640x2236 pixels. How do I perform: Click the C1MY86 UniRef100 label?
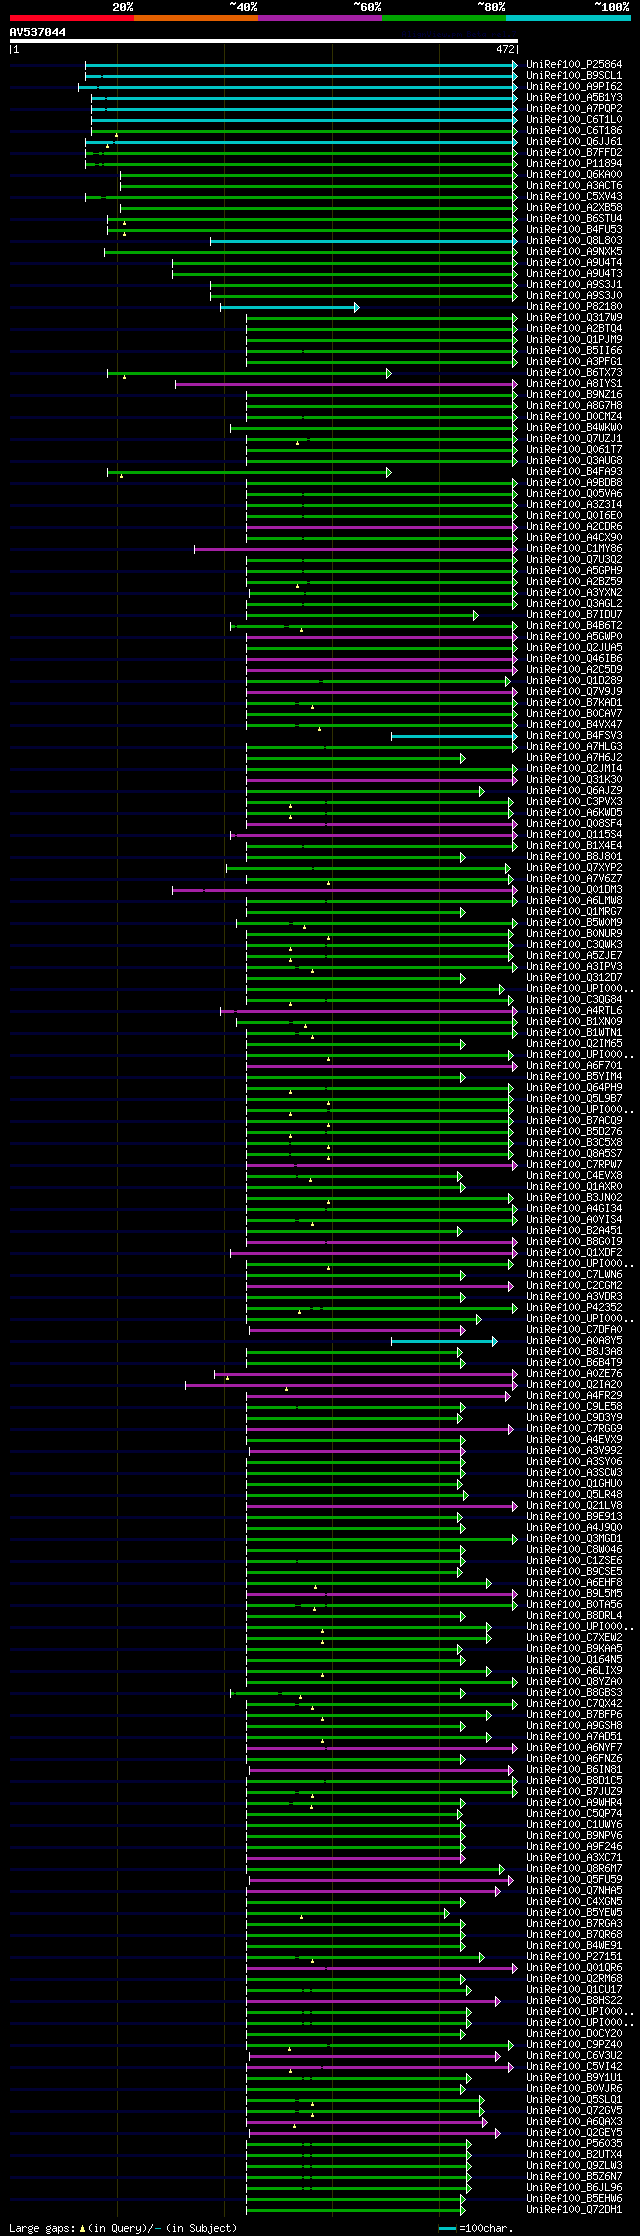tap(574, 549)
